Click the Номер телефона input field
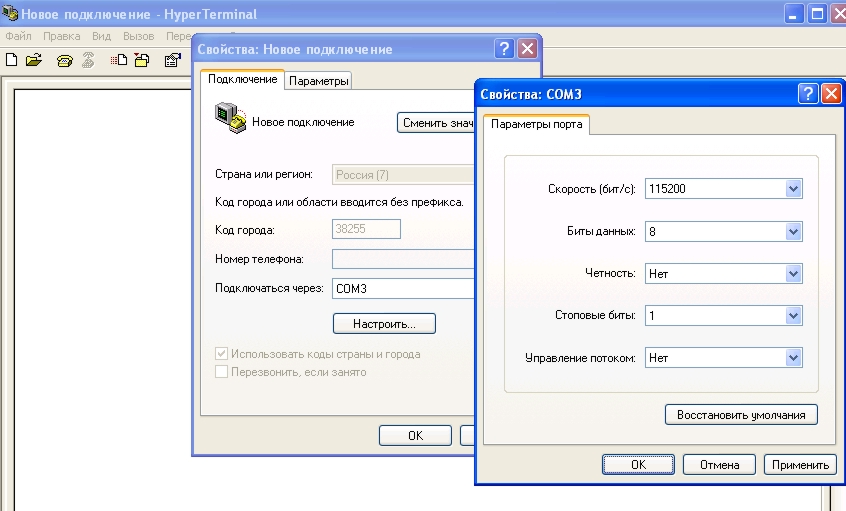846x511 pixels. coord(403,259)
